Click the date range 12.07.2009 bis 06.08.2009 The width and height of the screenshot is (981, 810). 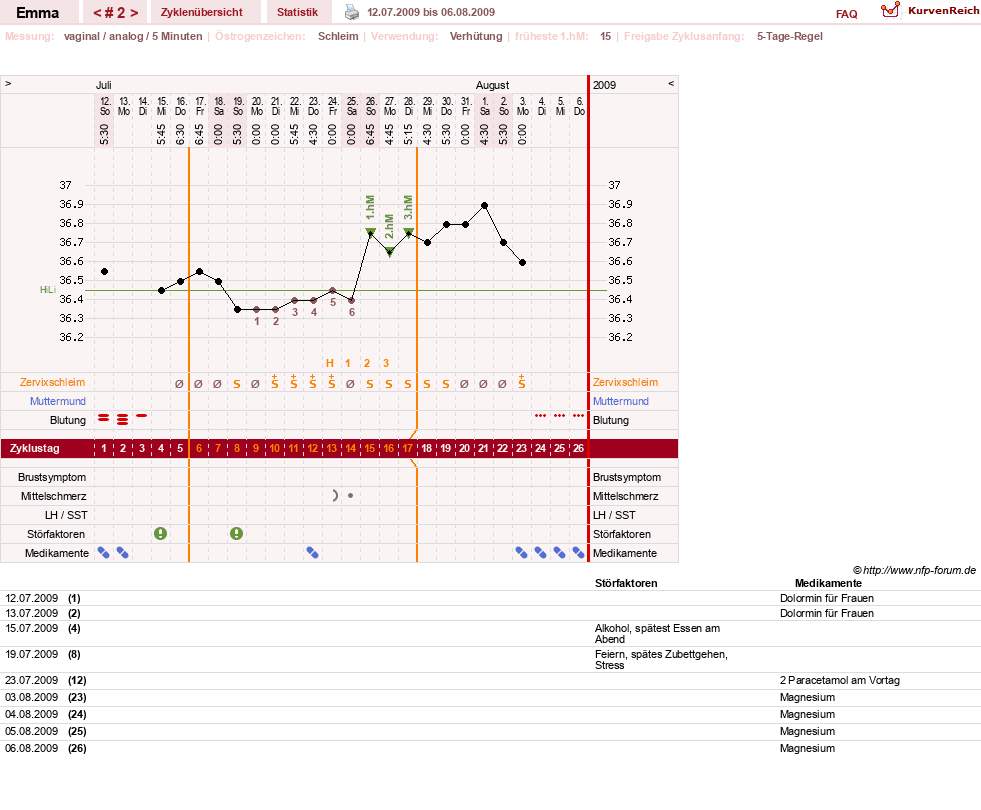[431, 13]
